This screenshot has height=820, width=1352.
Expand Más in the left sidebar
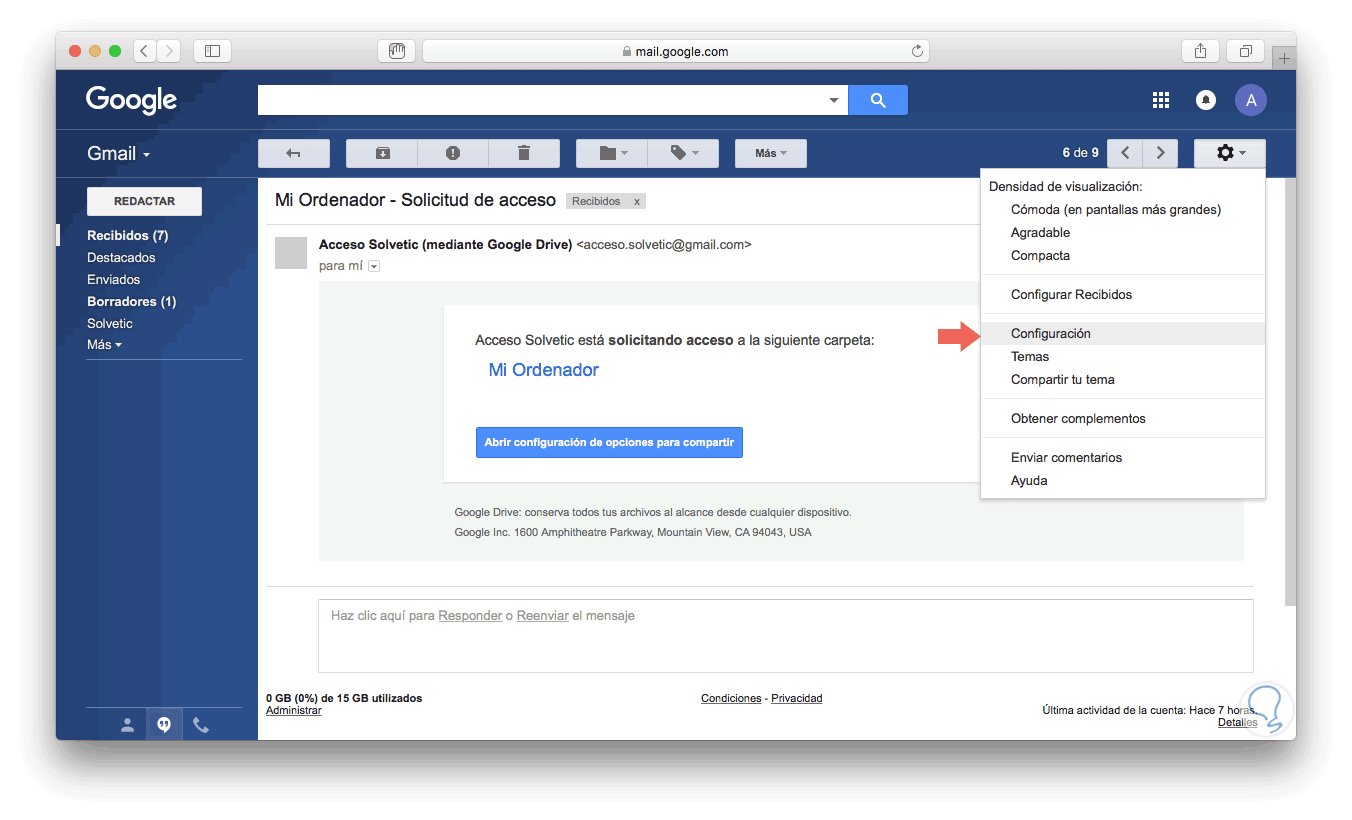104,345
